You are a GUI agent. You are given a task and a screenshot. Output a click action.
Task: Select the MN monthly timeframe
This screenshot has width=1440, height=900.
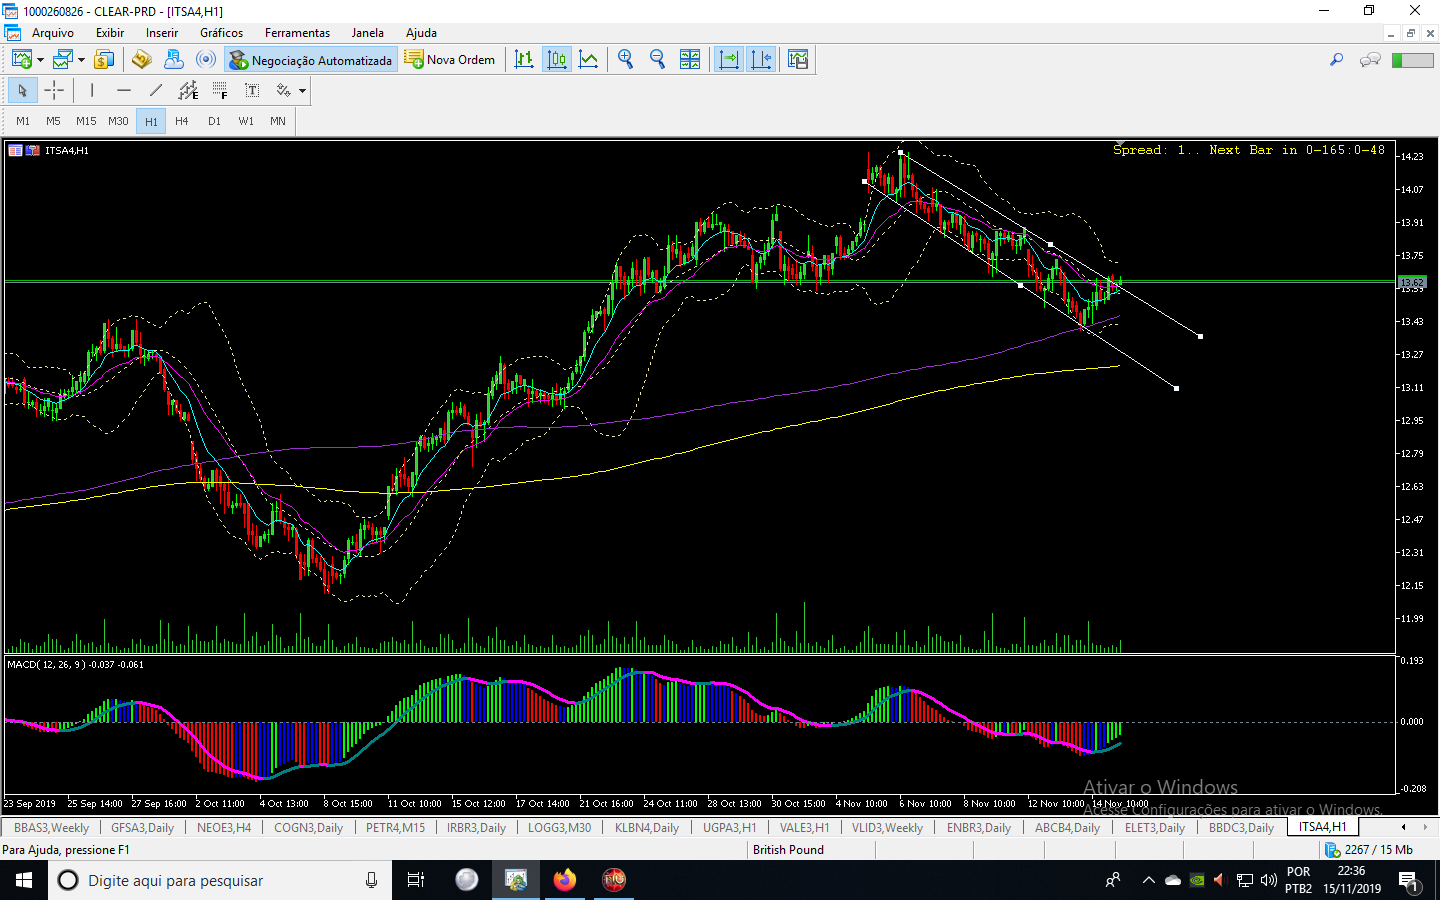point(278,121)
